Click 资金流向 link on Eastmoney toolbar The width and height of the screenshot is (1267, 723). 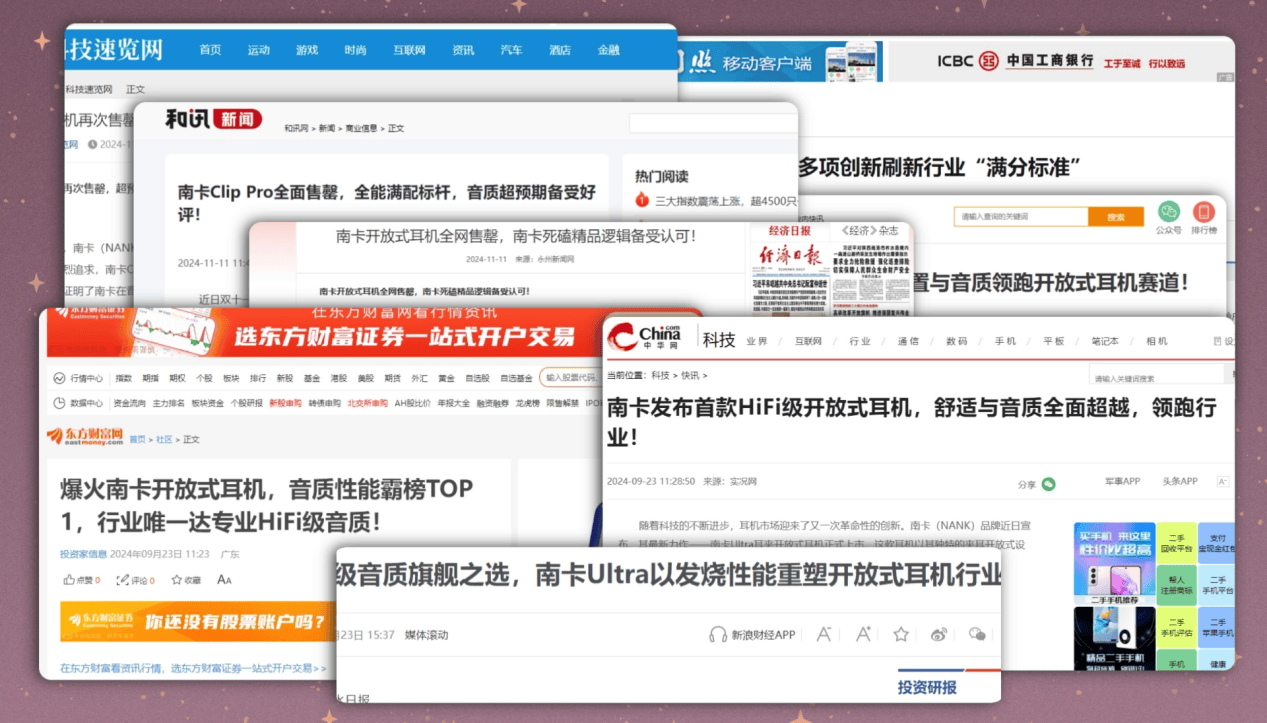(x=129, y=403)
